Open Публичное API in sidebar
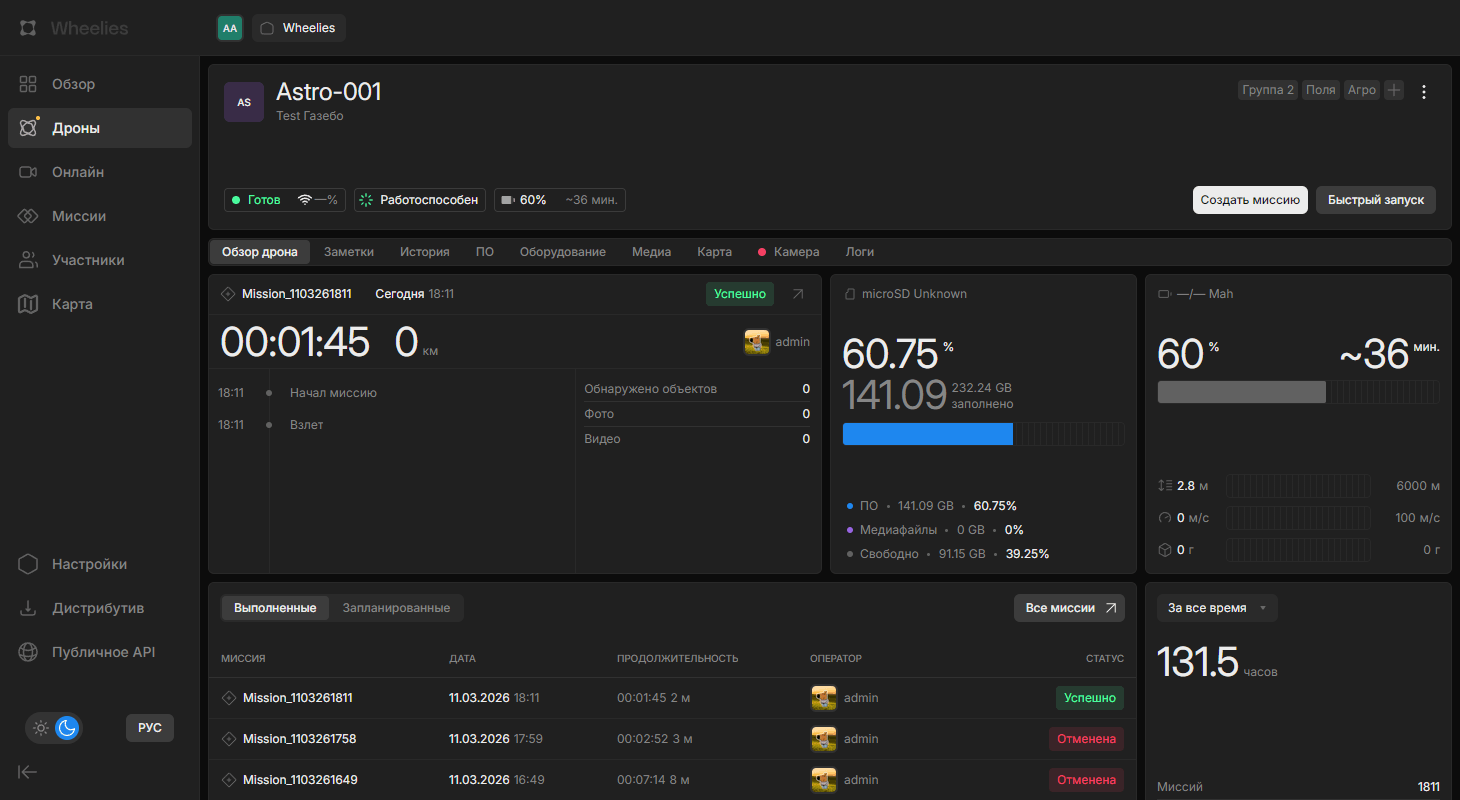The height and width of the screenshot is (800, 1460). coord(103,652)
